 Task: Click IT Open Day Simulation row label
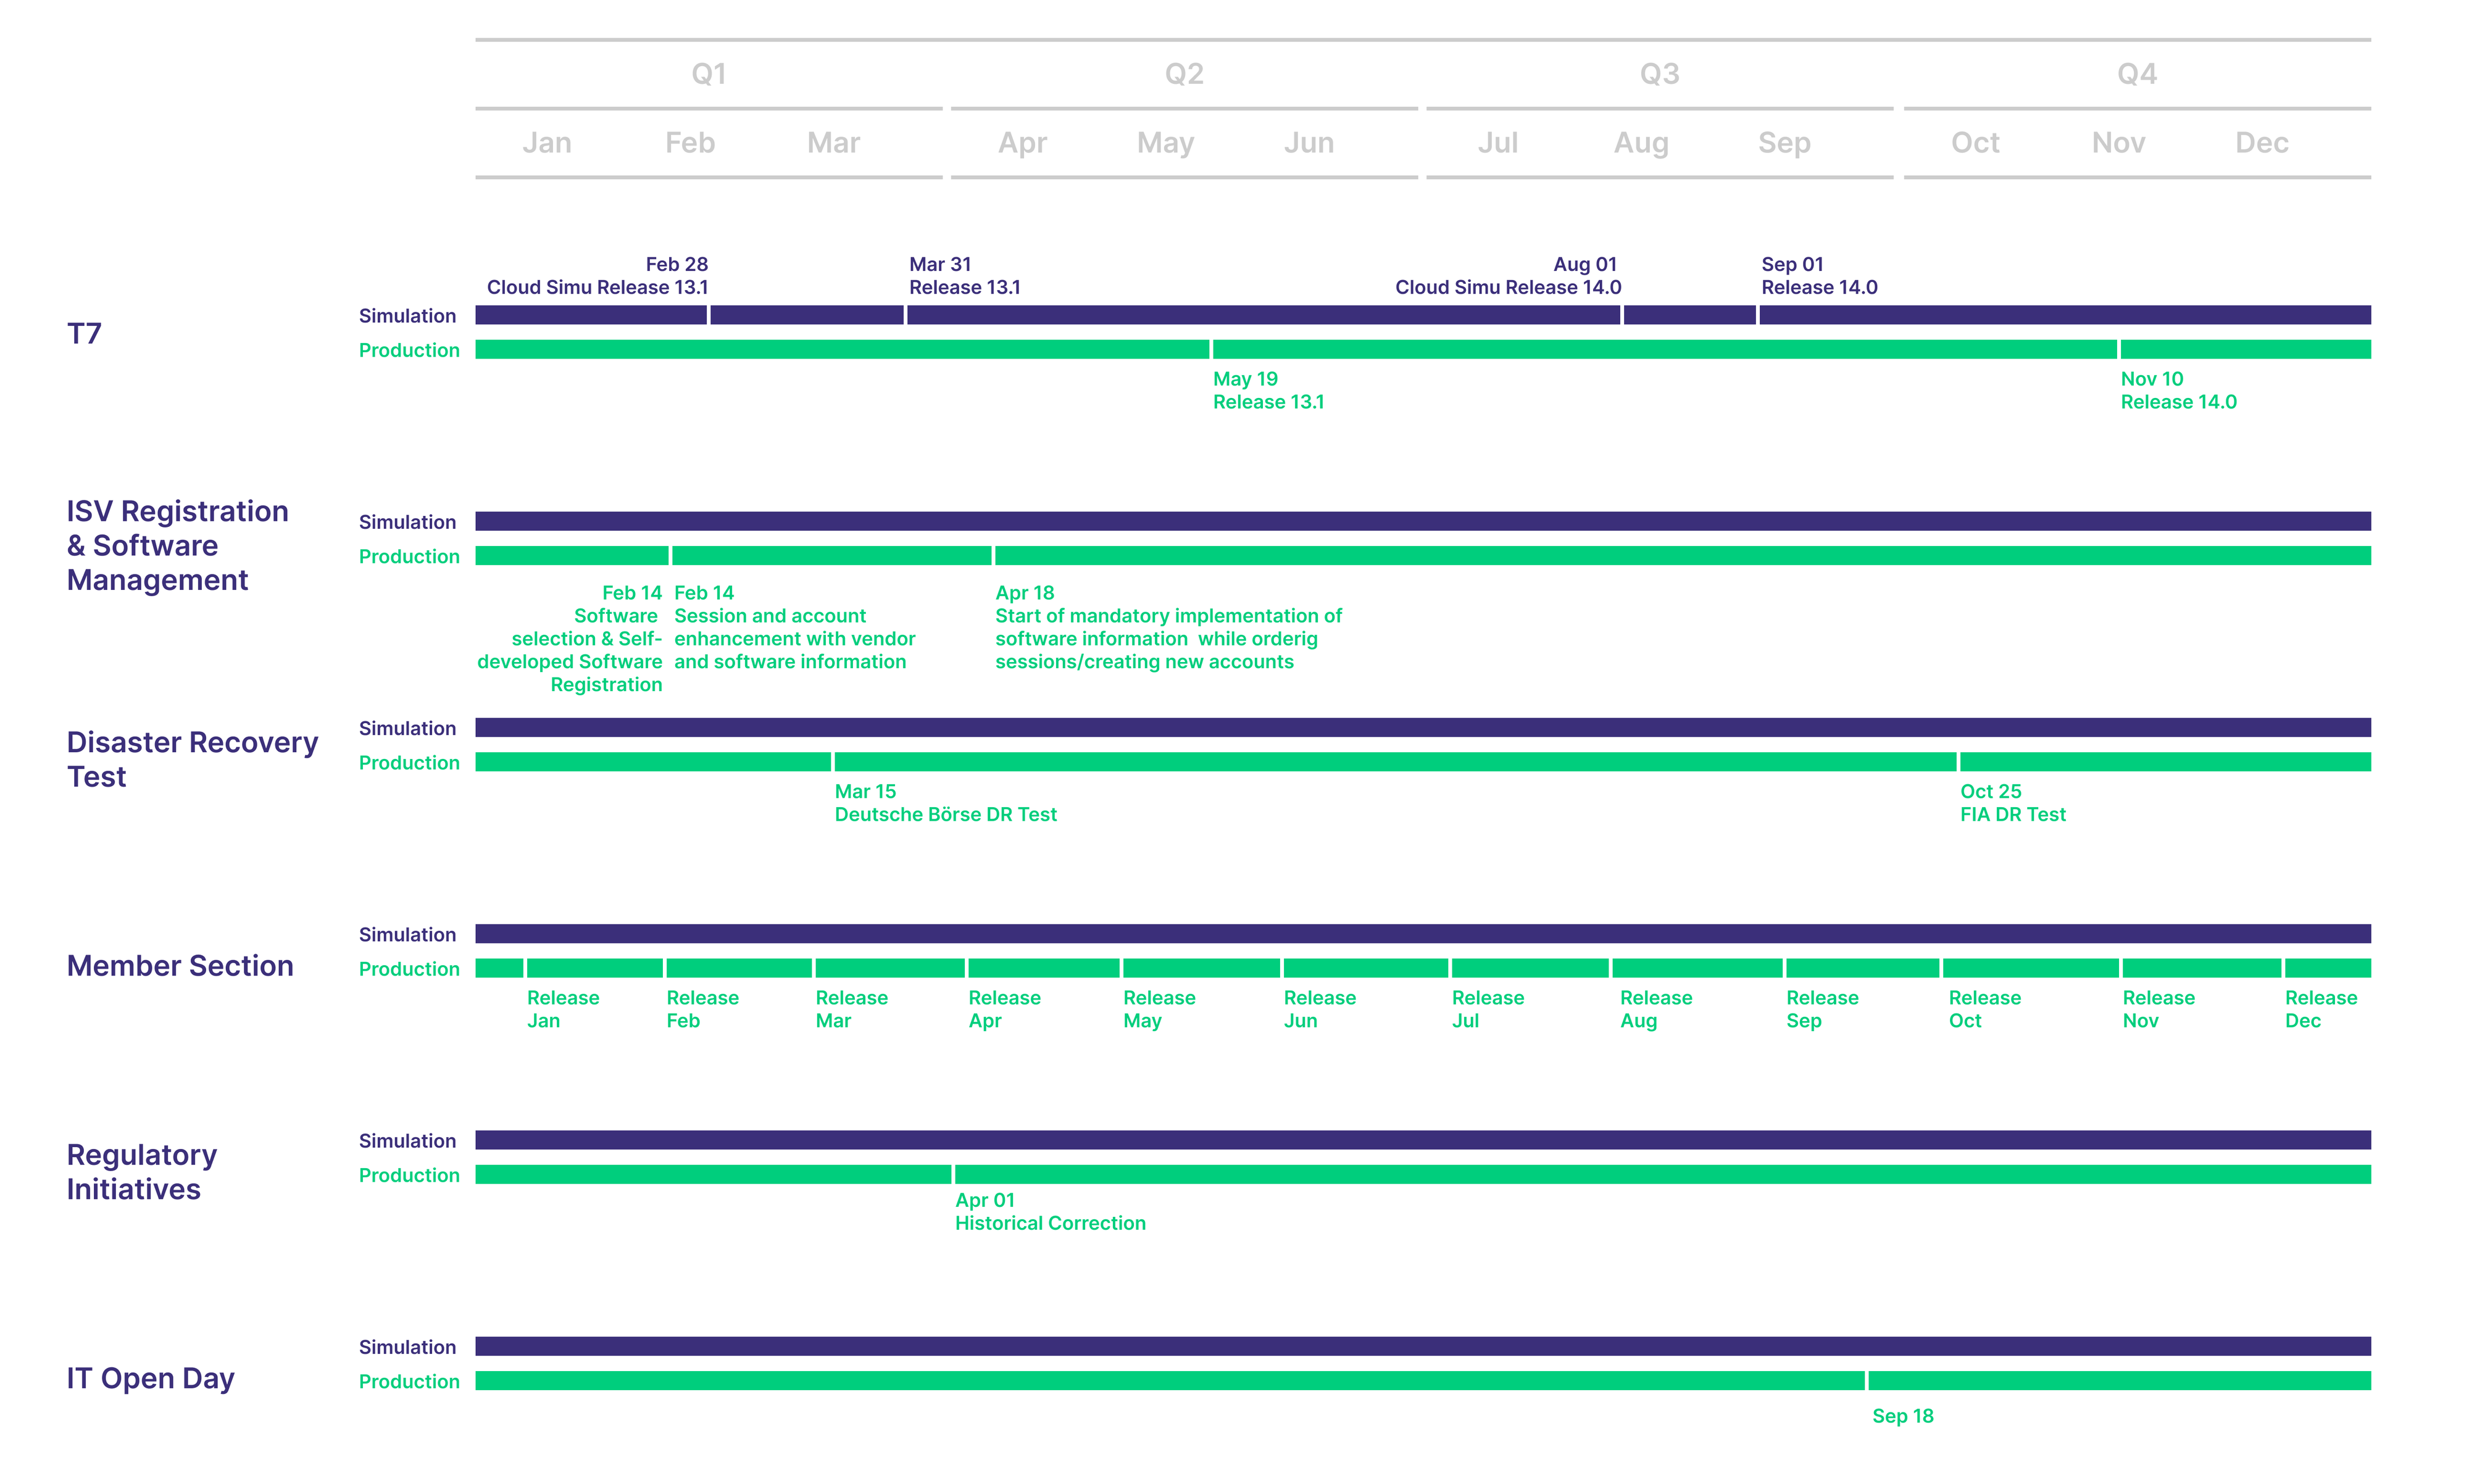pos(407,1347)
